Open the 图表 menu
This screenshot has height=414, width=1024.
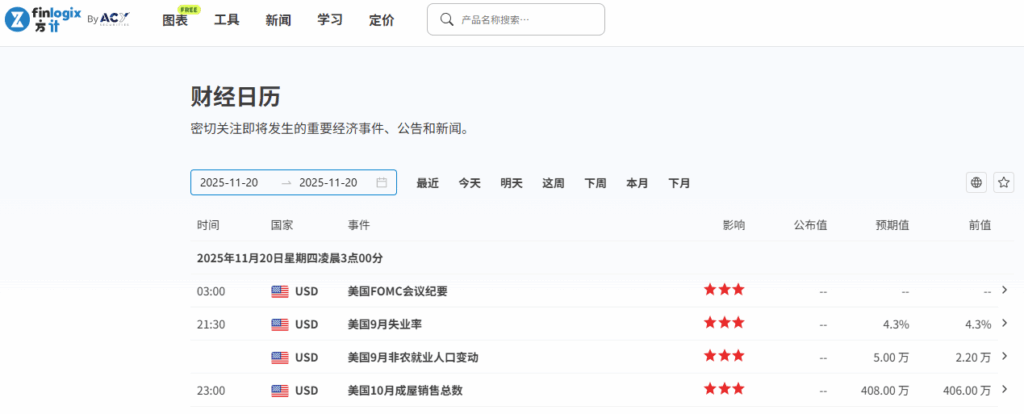(175, 20)
